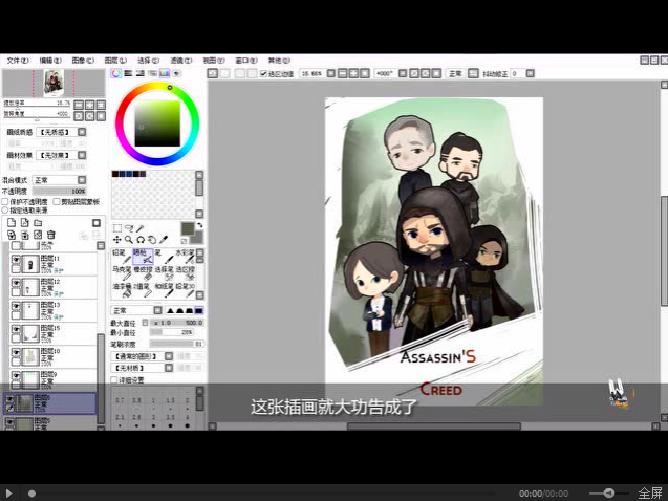Click the stabilizer value input field
Viewport: 668px width, 501px height.
coord(517,73)
